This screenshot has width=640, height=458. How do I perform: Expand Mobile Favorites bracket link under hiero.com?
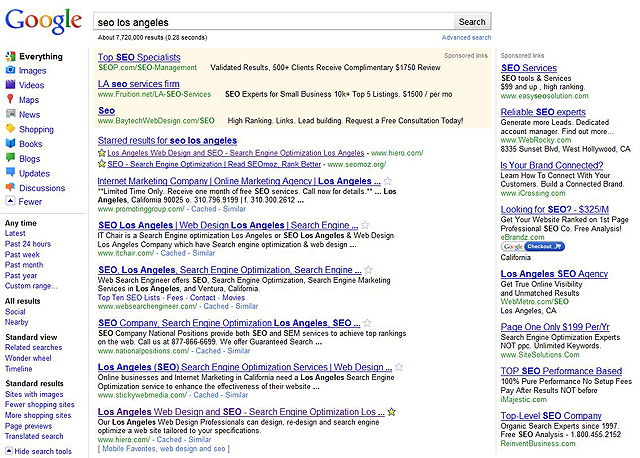[163, 449]
